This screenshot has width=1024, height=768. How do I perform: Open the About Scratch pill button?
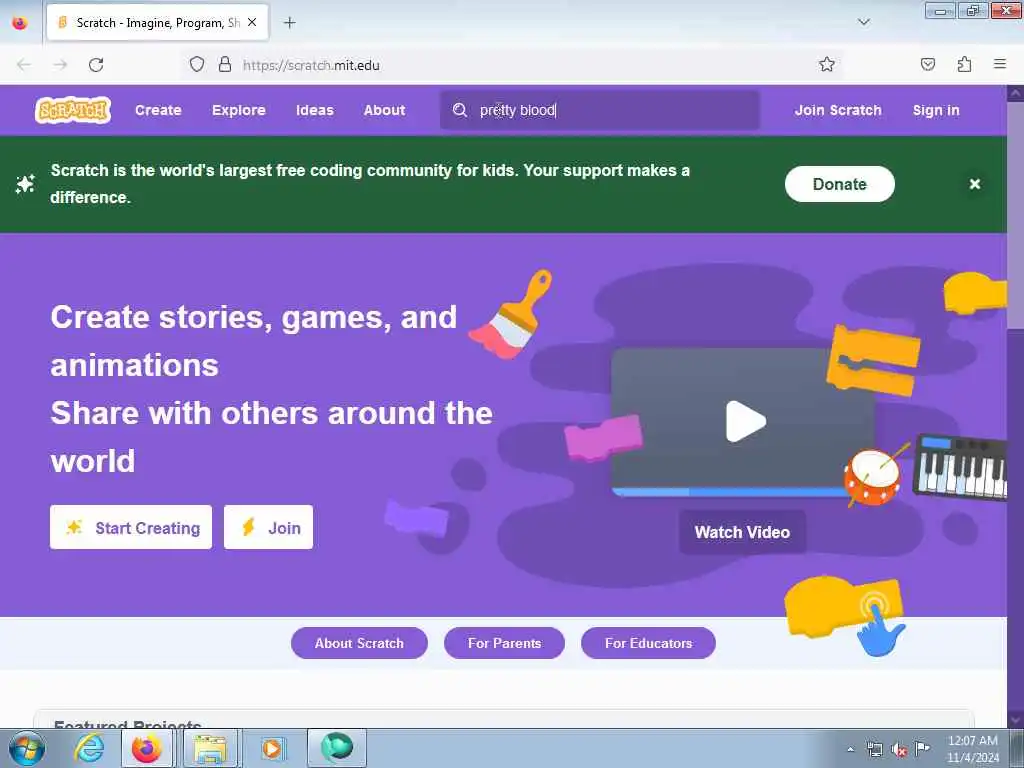click(359, 643)
